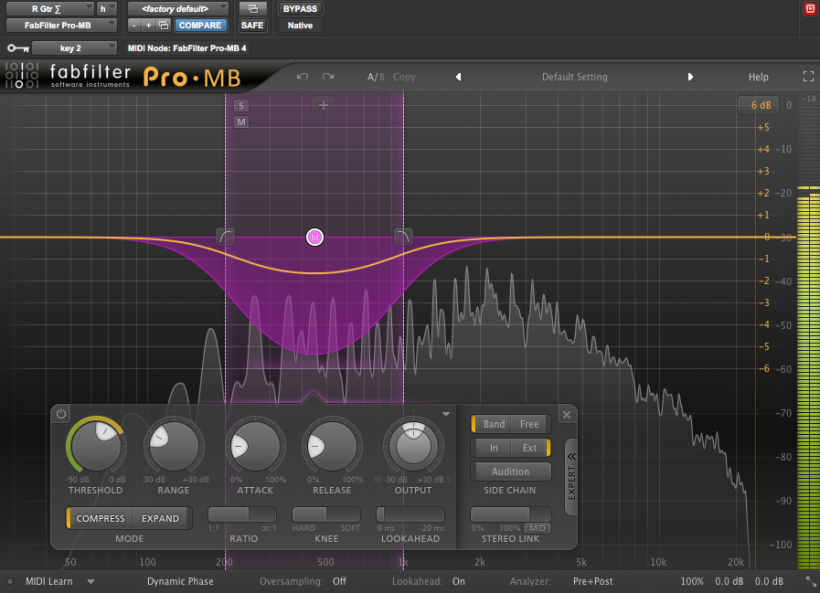Click the THRESHOLD knob

pyautogui.click(x=96, y=446)
